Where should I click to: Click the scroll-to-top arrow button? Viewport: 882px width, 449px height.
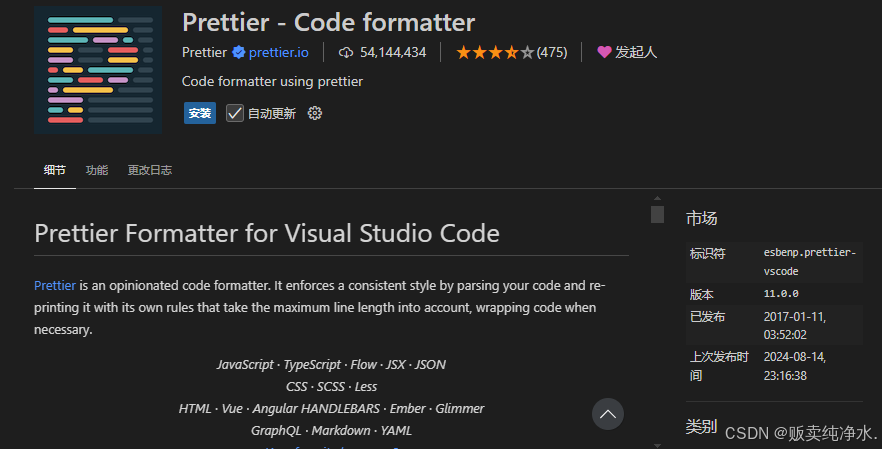coord(608,414)
